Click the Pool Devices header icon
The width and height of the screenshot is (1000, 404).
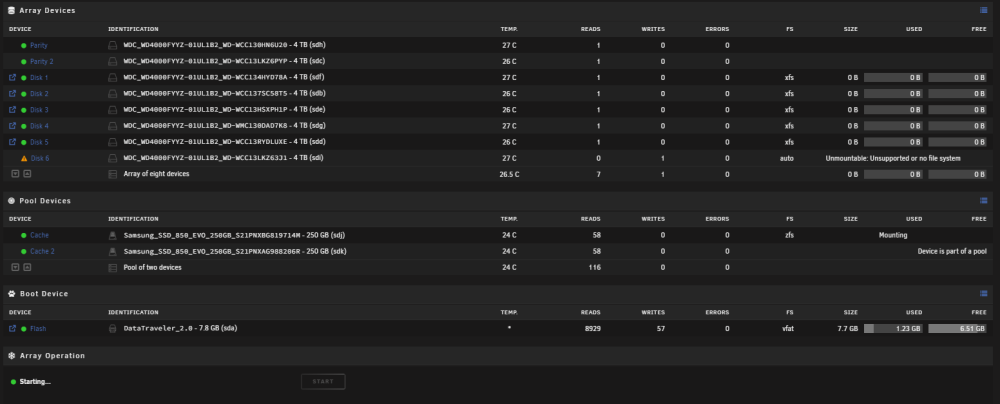pos(11,200)
